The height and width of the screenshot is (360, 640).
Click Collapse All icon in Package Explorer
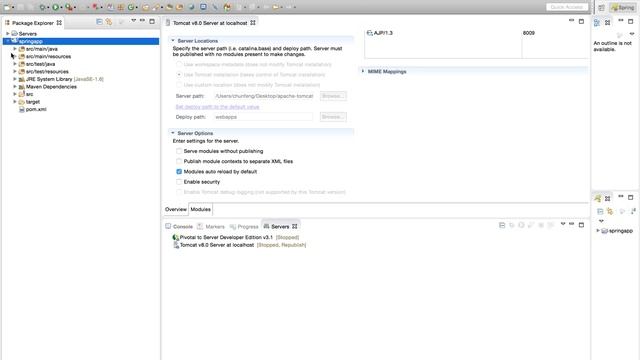(x=99, y=22)
